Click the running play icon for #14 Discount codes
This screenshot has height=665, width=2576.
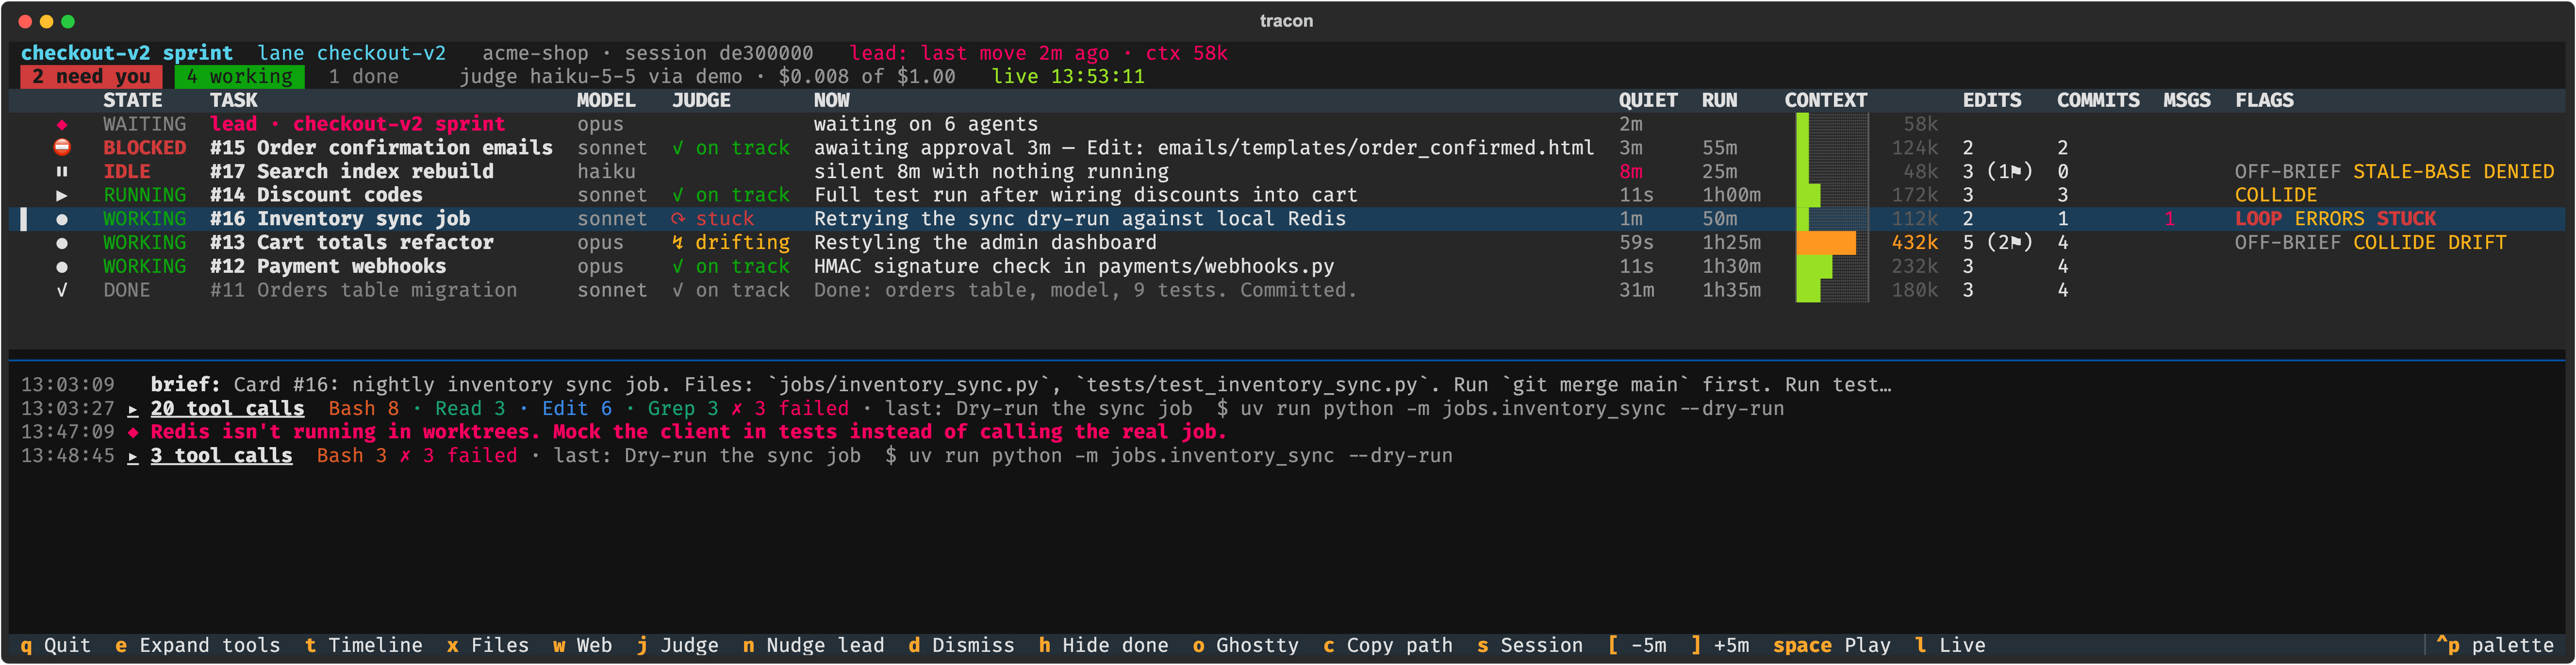62,195
